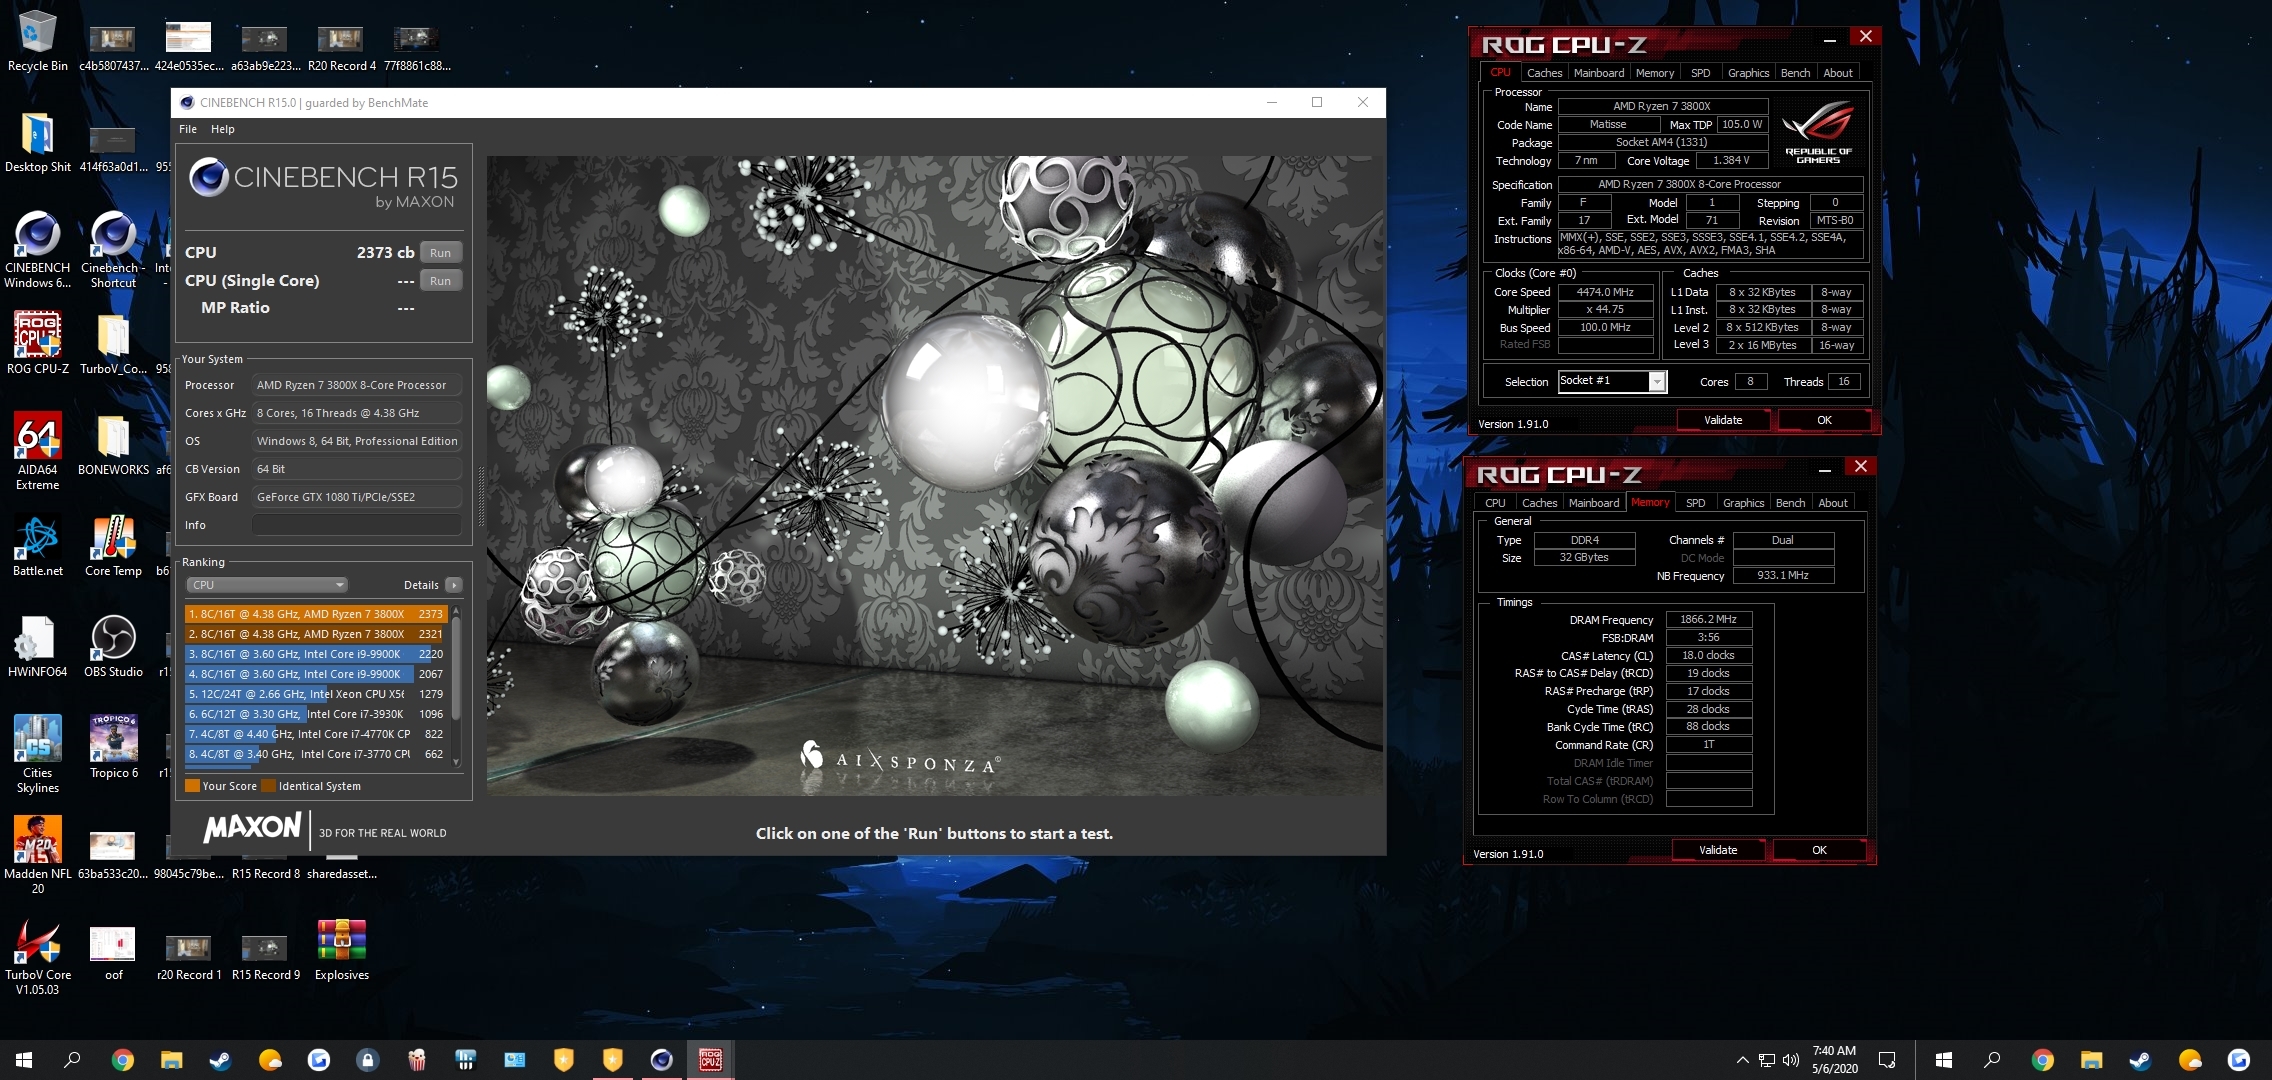Open AIDA64 Extreme desktop icon
Viewport: 2272px width, 1080px height.
tap(37, 451)
